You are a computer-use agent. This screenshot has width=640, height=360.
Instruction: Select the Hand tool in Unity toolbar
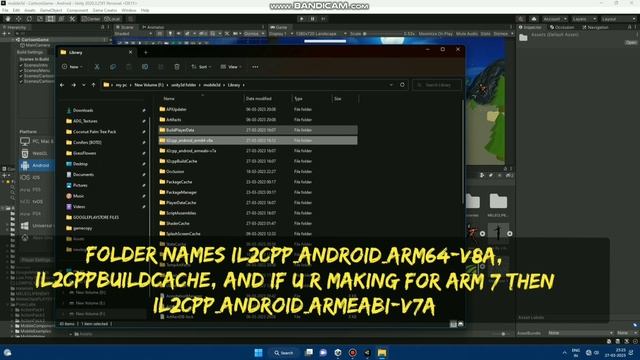pyautogui.click(x=8, y=19)
